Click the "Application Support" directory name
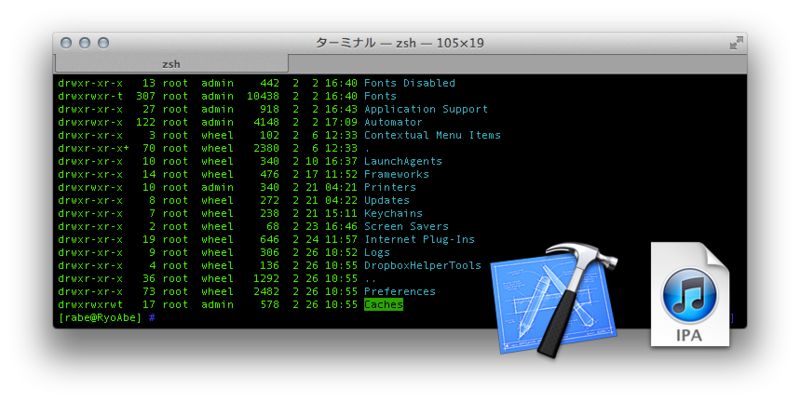Viewport: 800px width, 402px height. [426, 109]
